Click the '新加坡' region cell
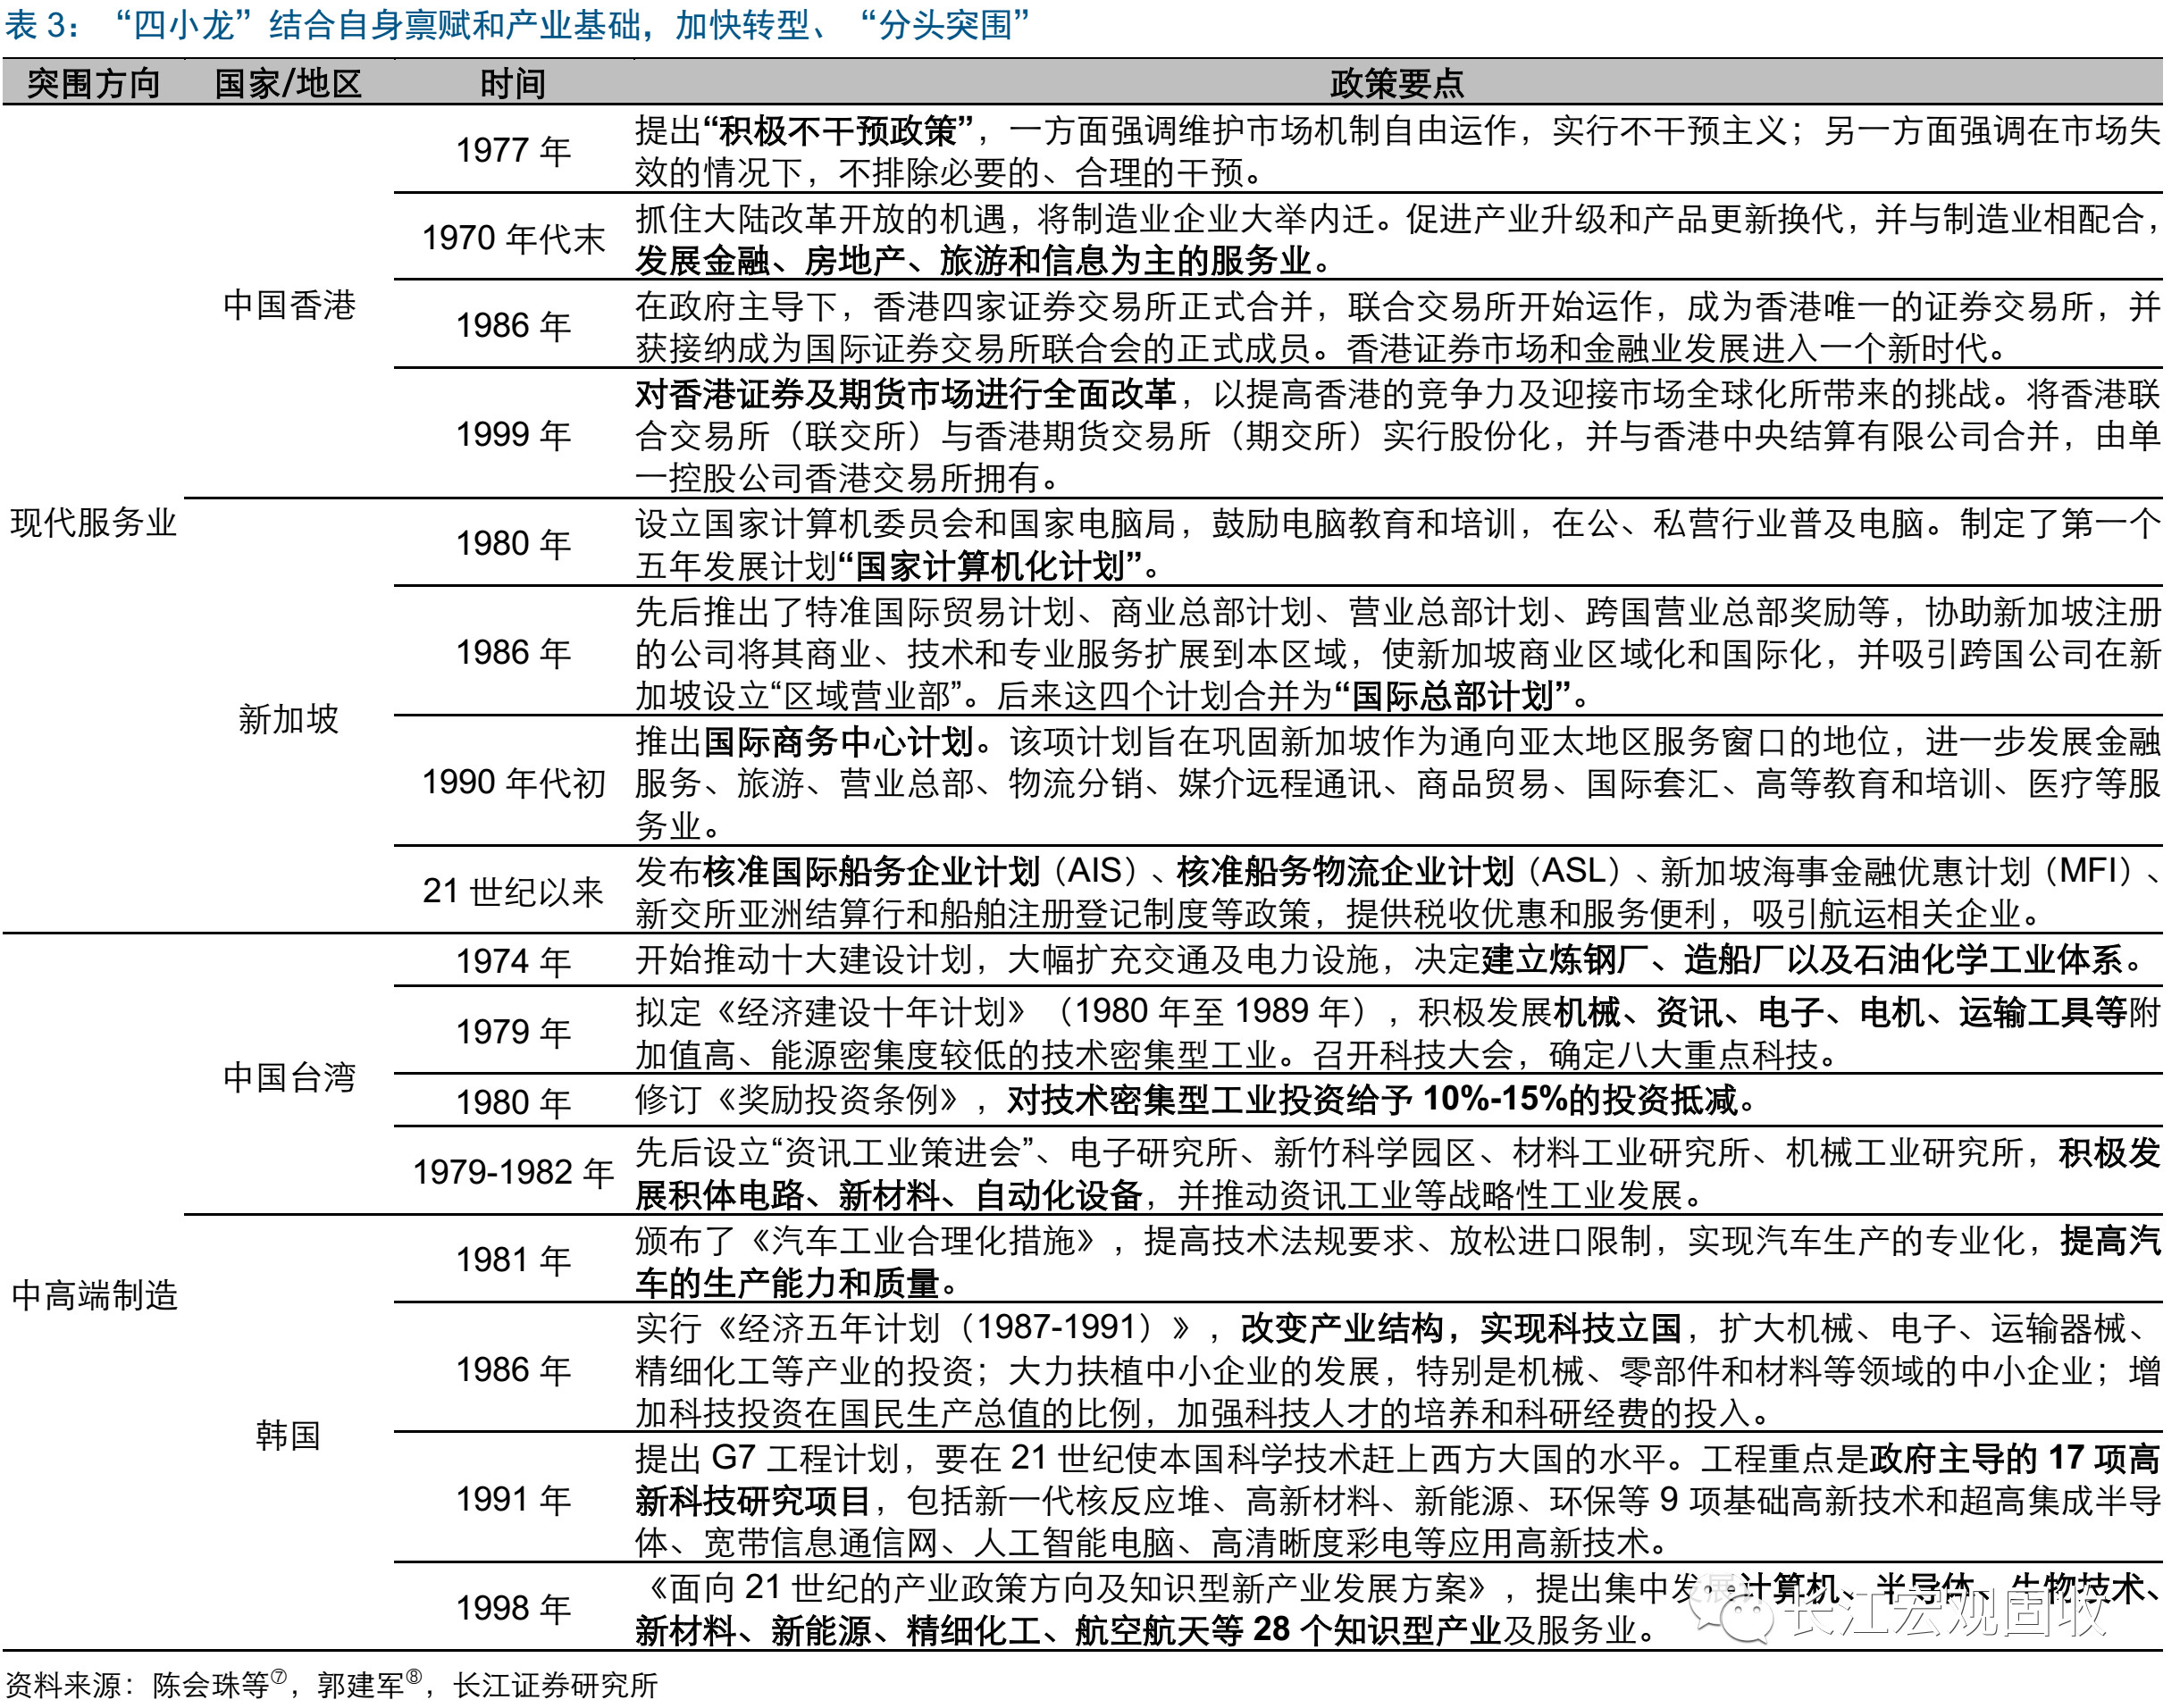 pos(288,718)
